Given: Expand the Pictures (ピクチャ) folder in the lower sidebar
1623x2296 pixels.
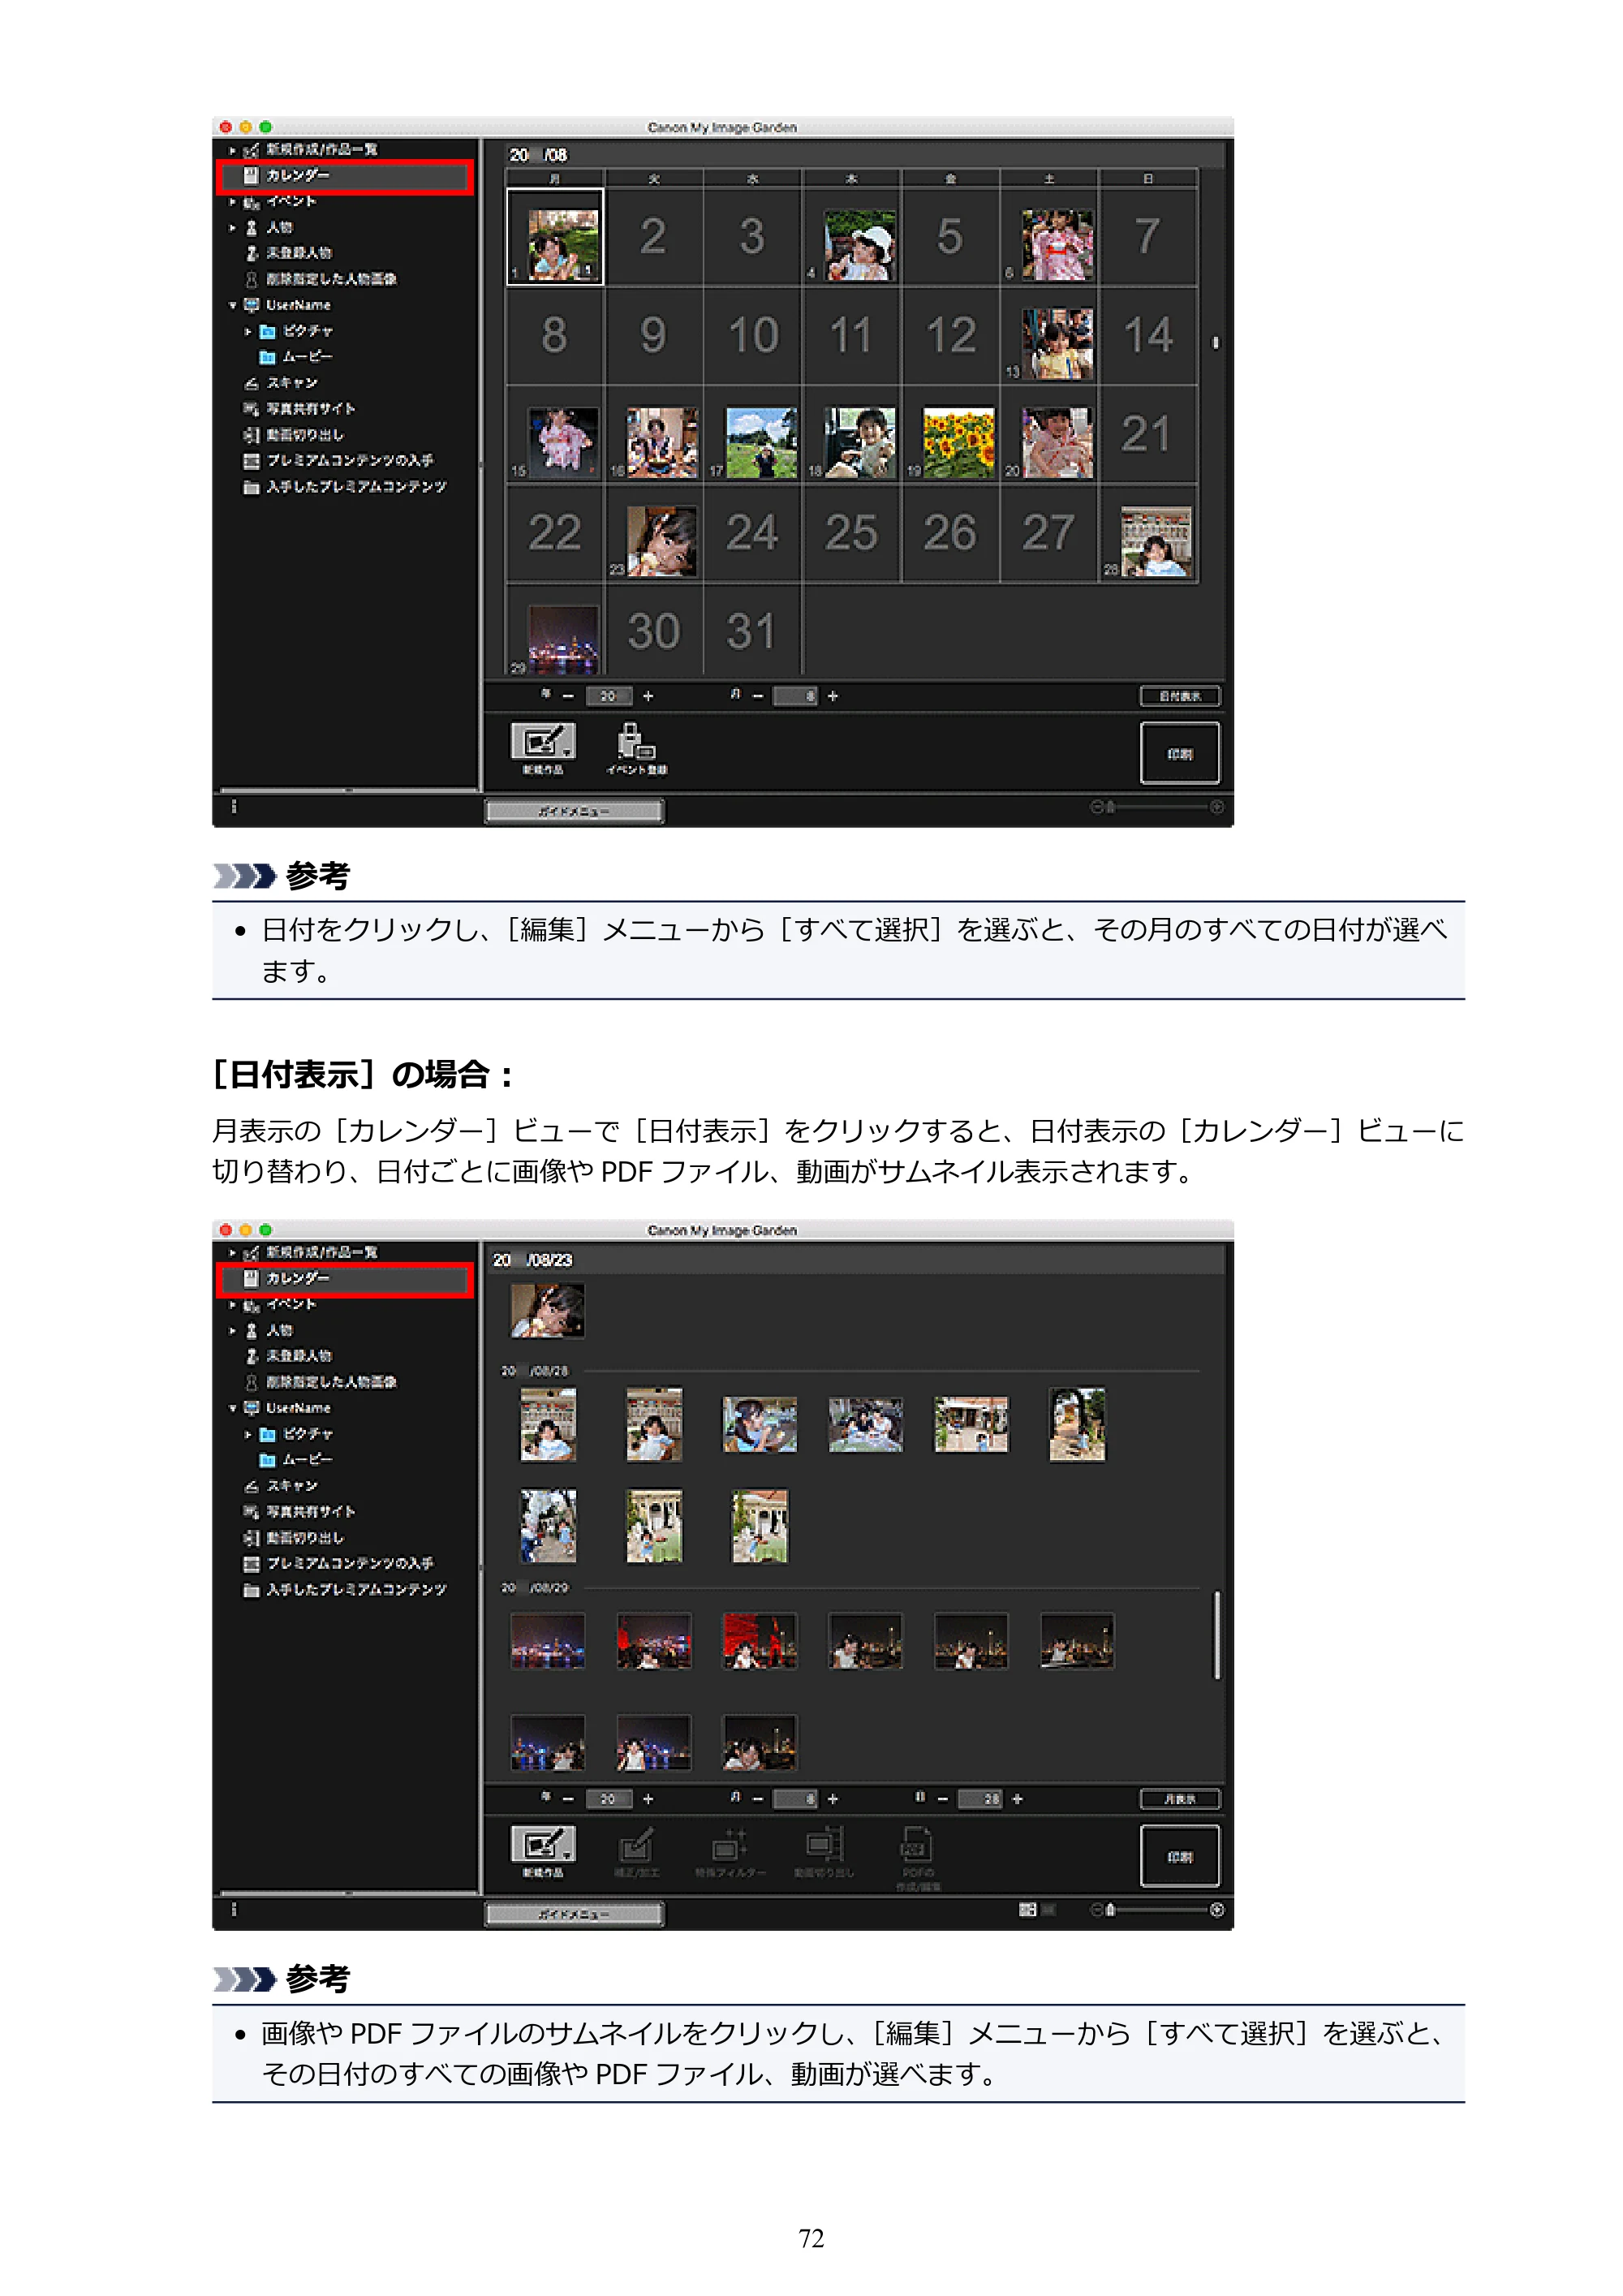Looking at the screenshot, I should tap(248, 1434).
